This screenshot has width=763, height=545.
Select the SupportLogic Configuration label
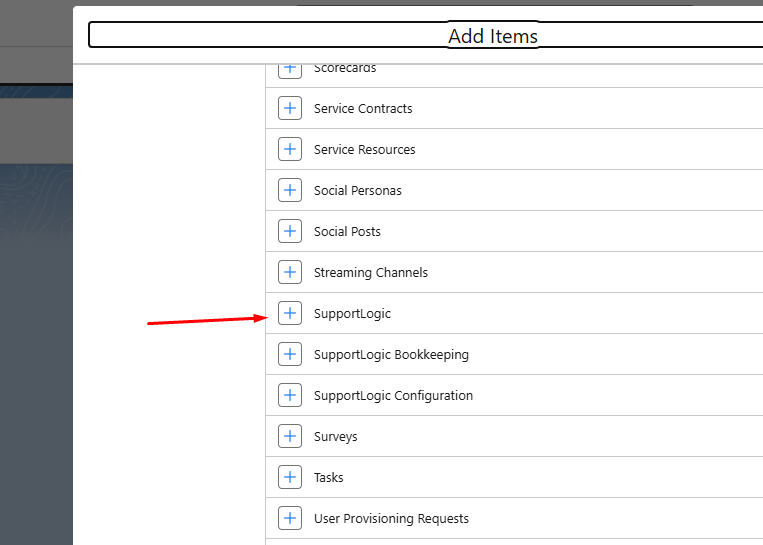pyautogui.click(x=393, y=396)
